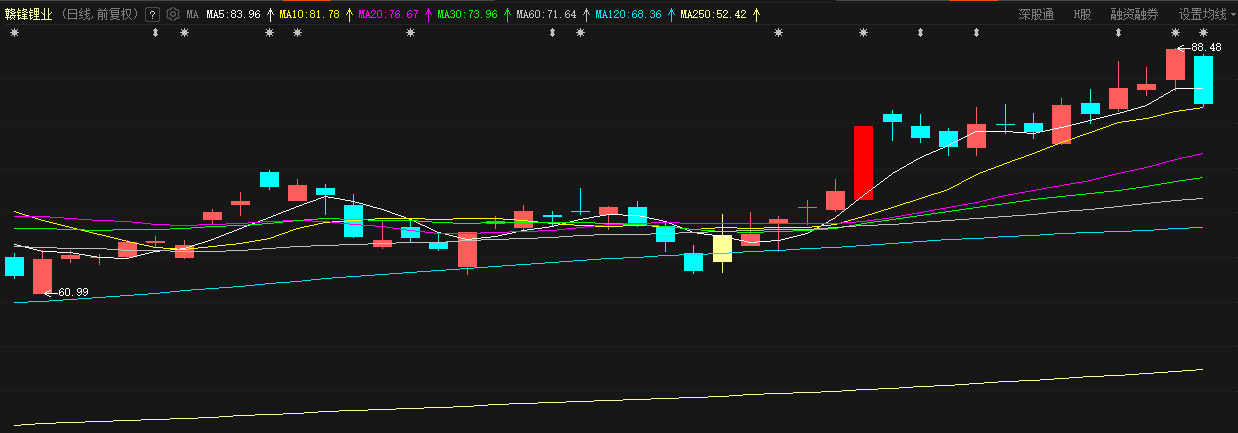Click the MA5:83.96 value

pyautogui.click(x=233, y=15)
